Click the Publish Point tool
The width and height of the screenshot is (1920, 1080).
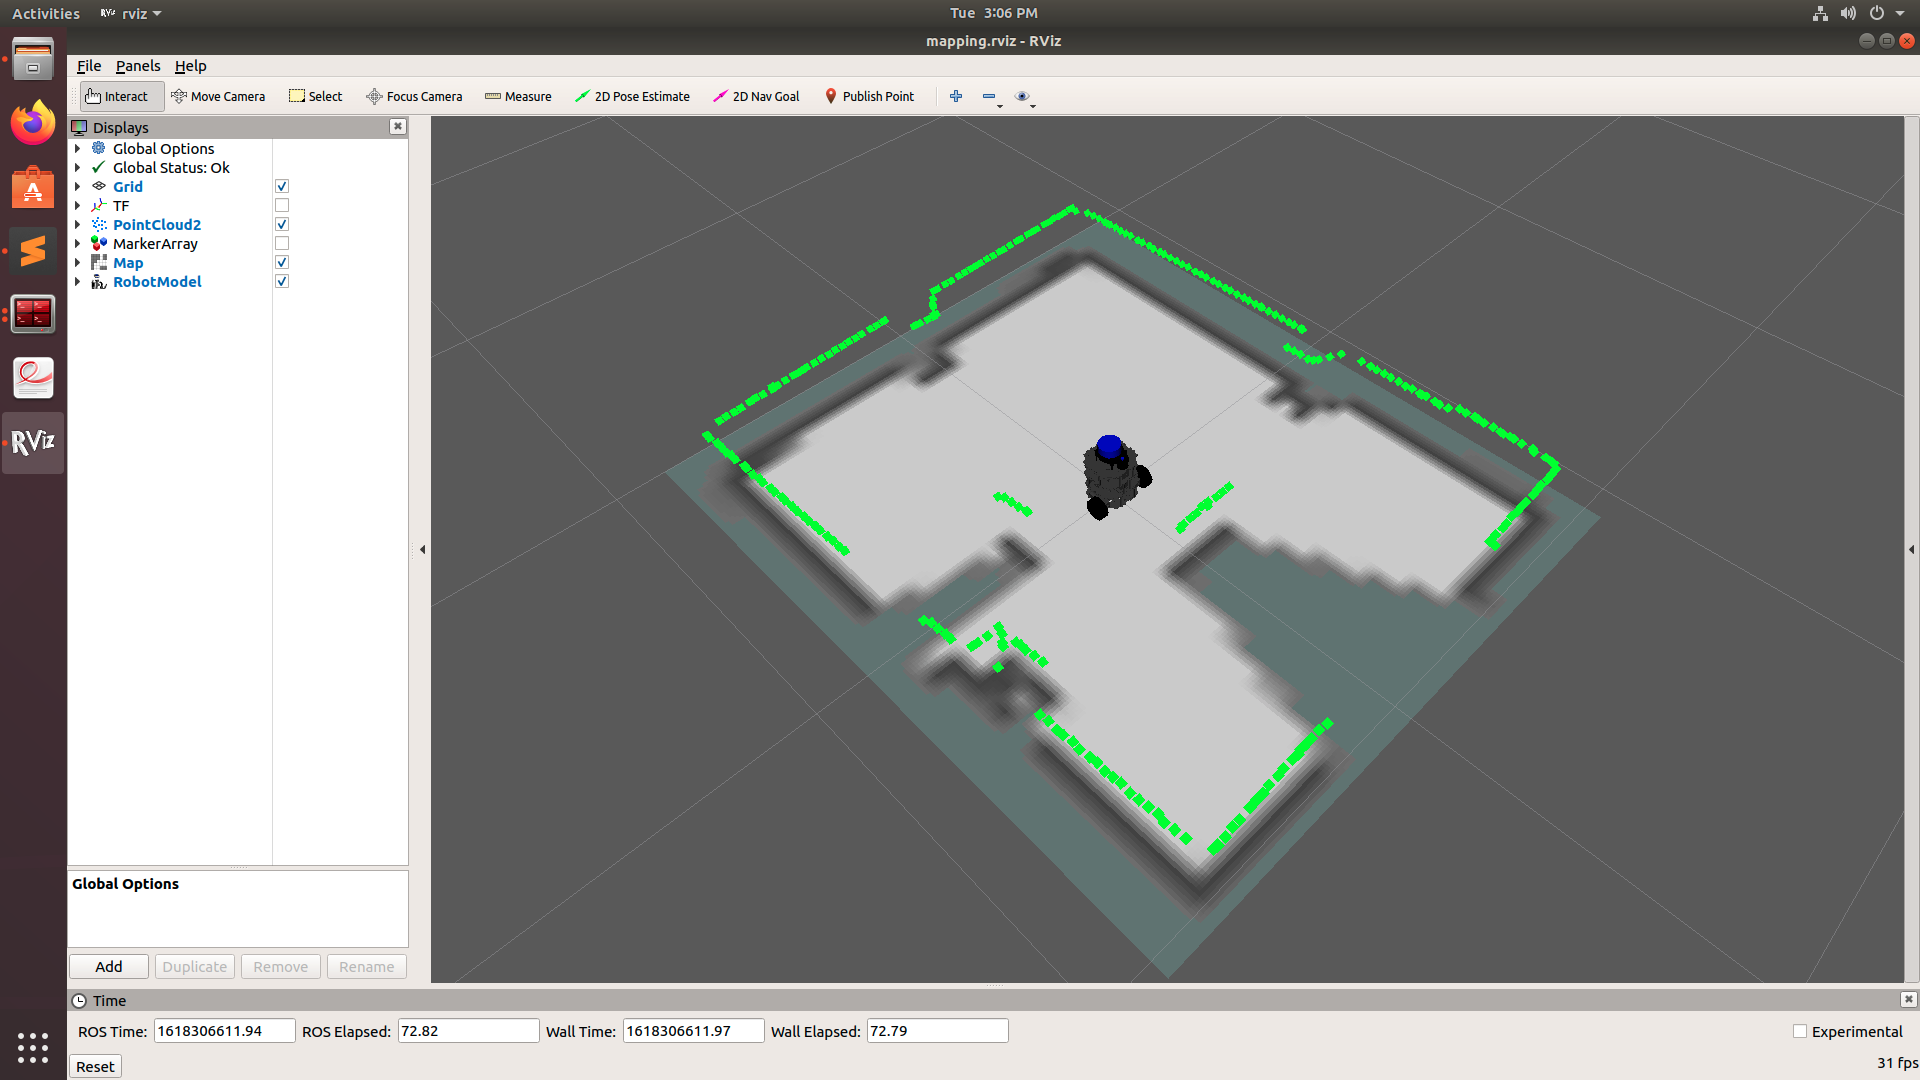click(x=869, y=96)
